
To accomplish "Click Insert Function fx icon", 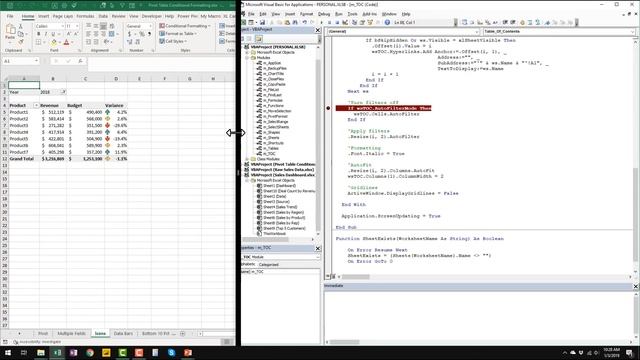I will [x=80, y=61].
